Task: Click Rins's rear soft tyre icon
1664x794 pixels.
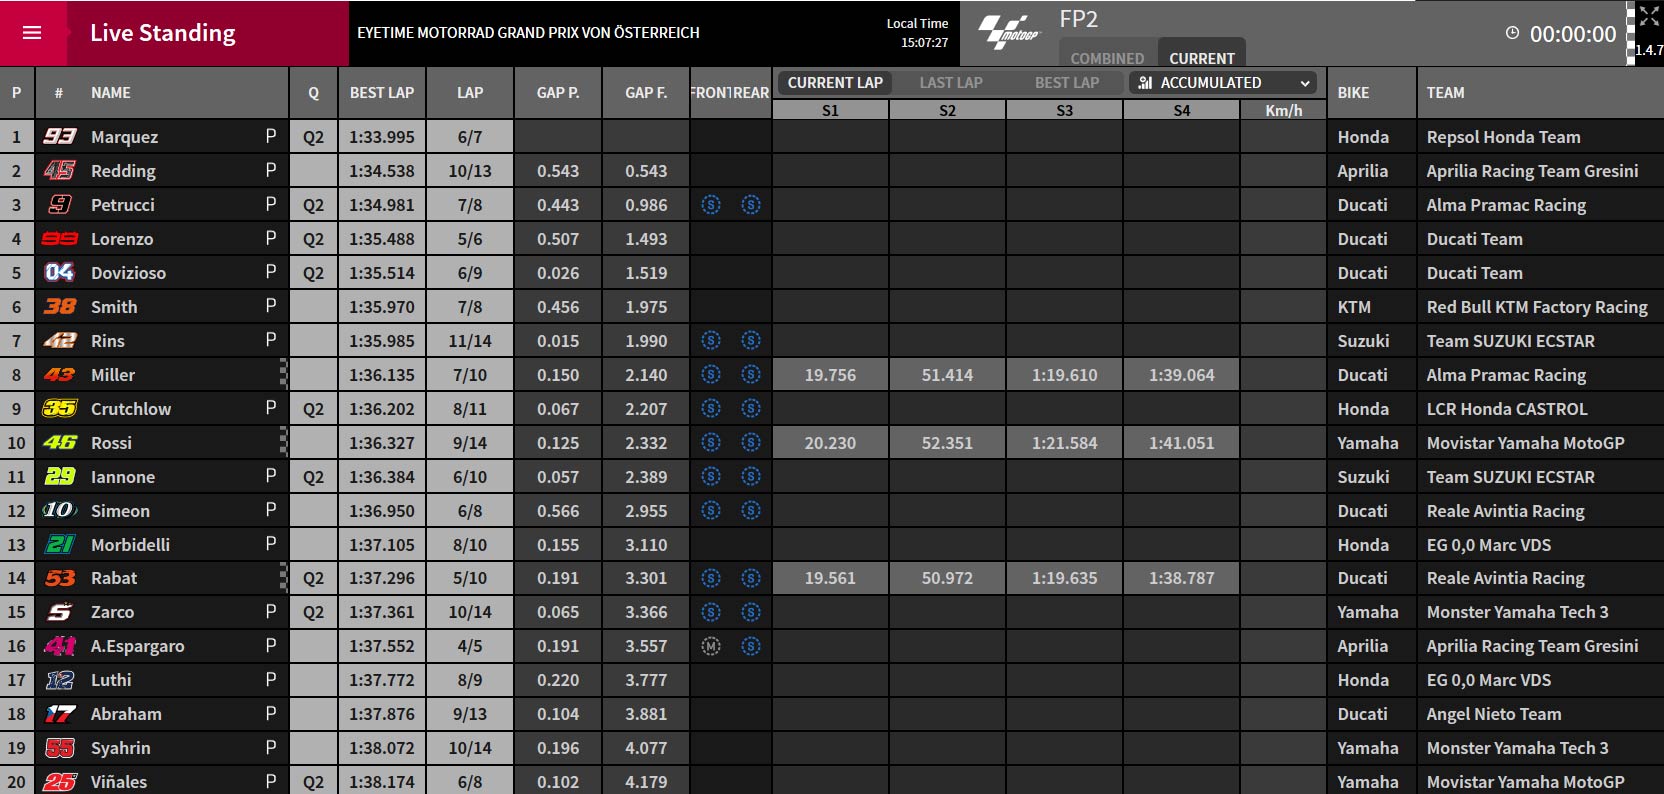Action: click(x=751, y=341)
